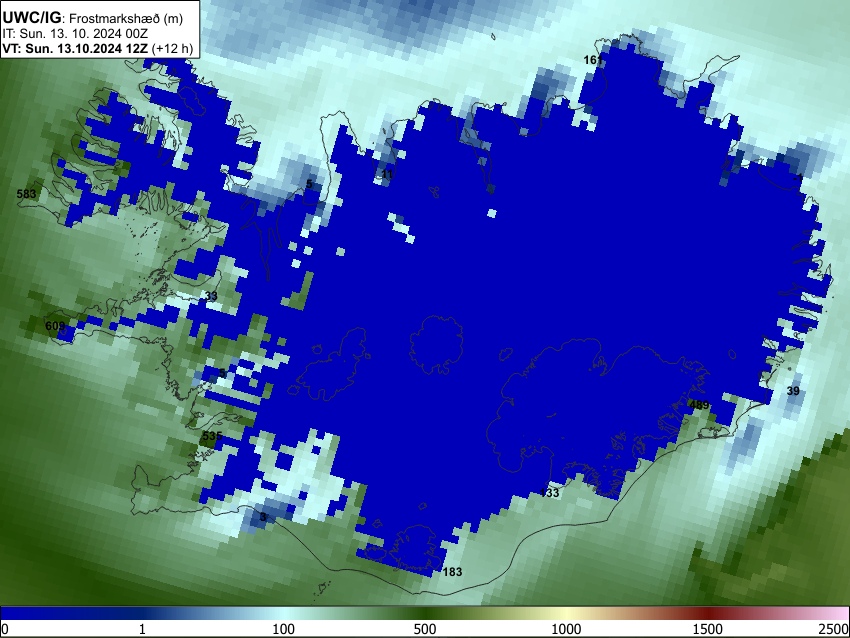Click the '100' label on the color scale

point(284,629)
